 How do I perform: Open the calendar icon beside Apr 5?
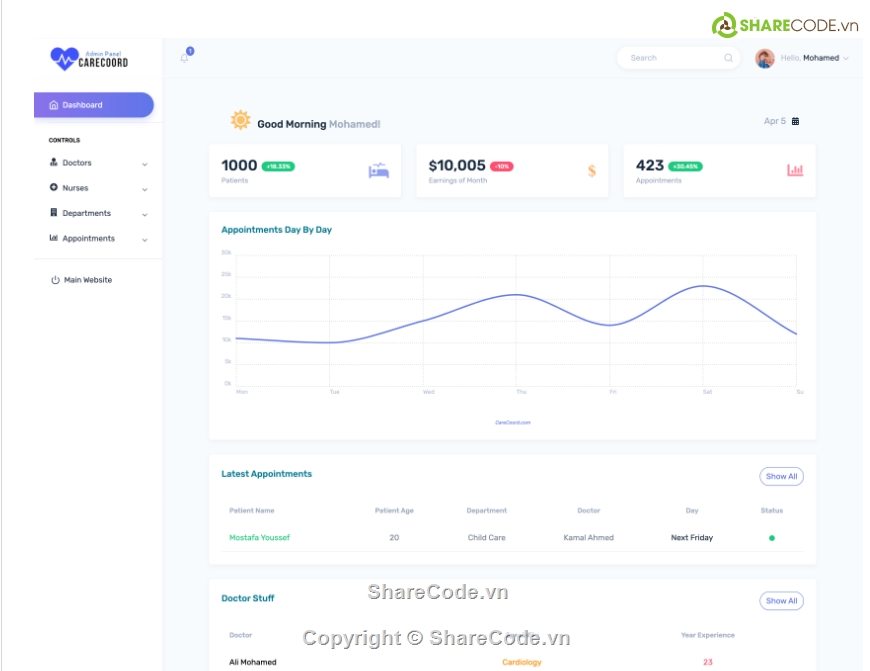pos(795,121)
